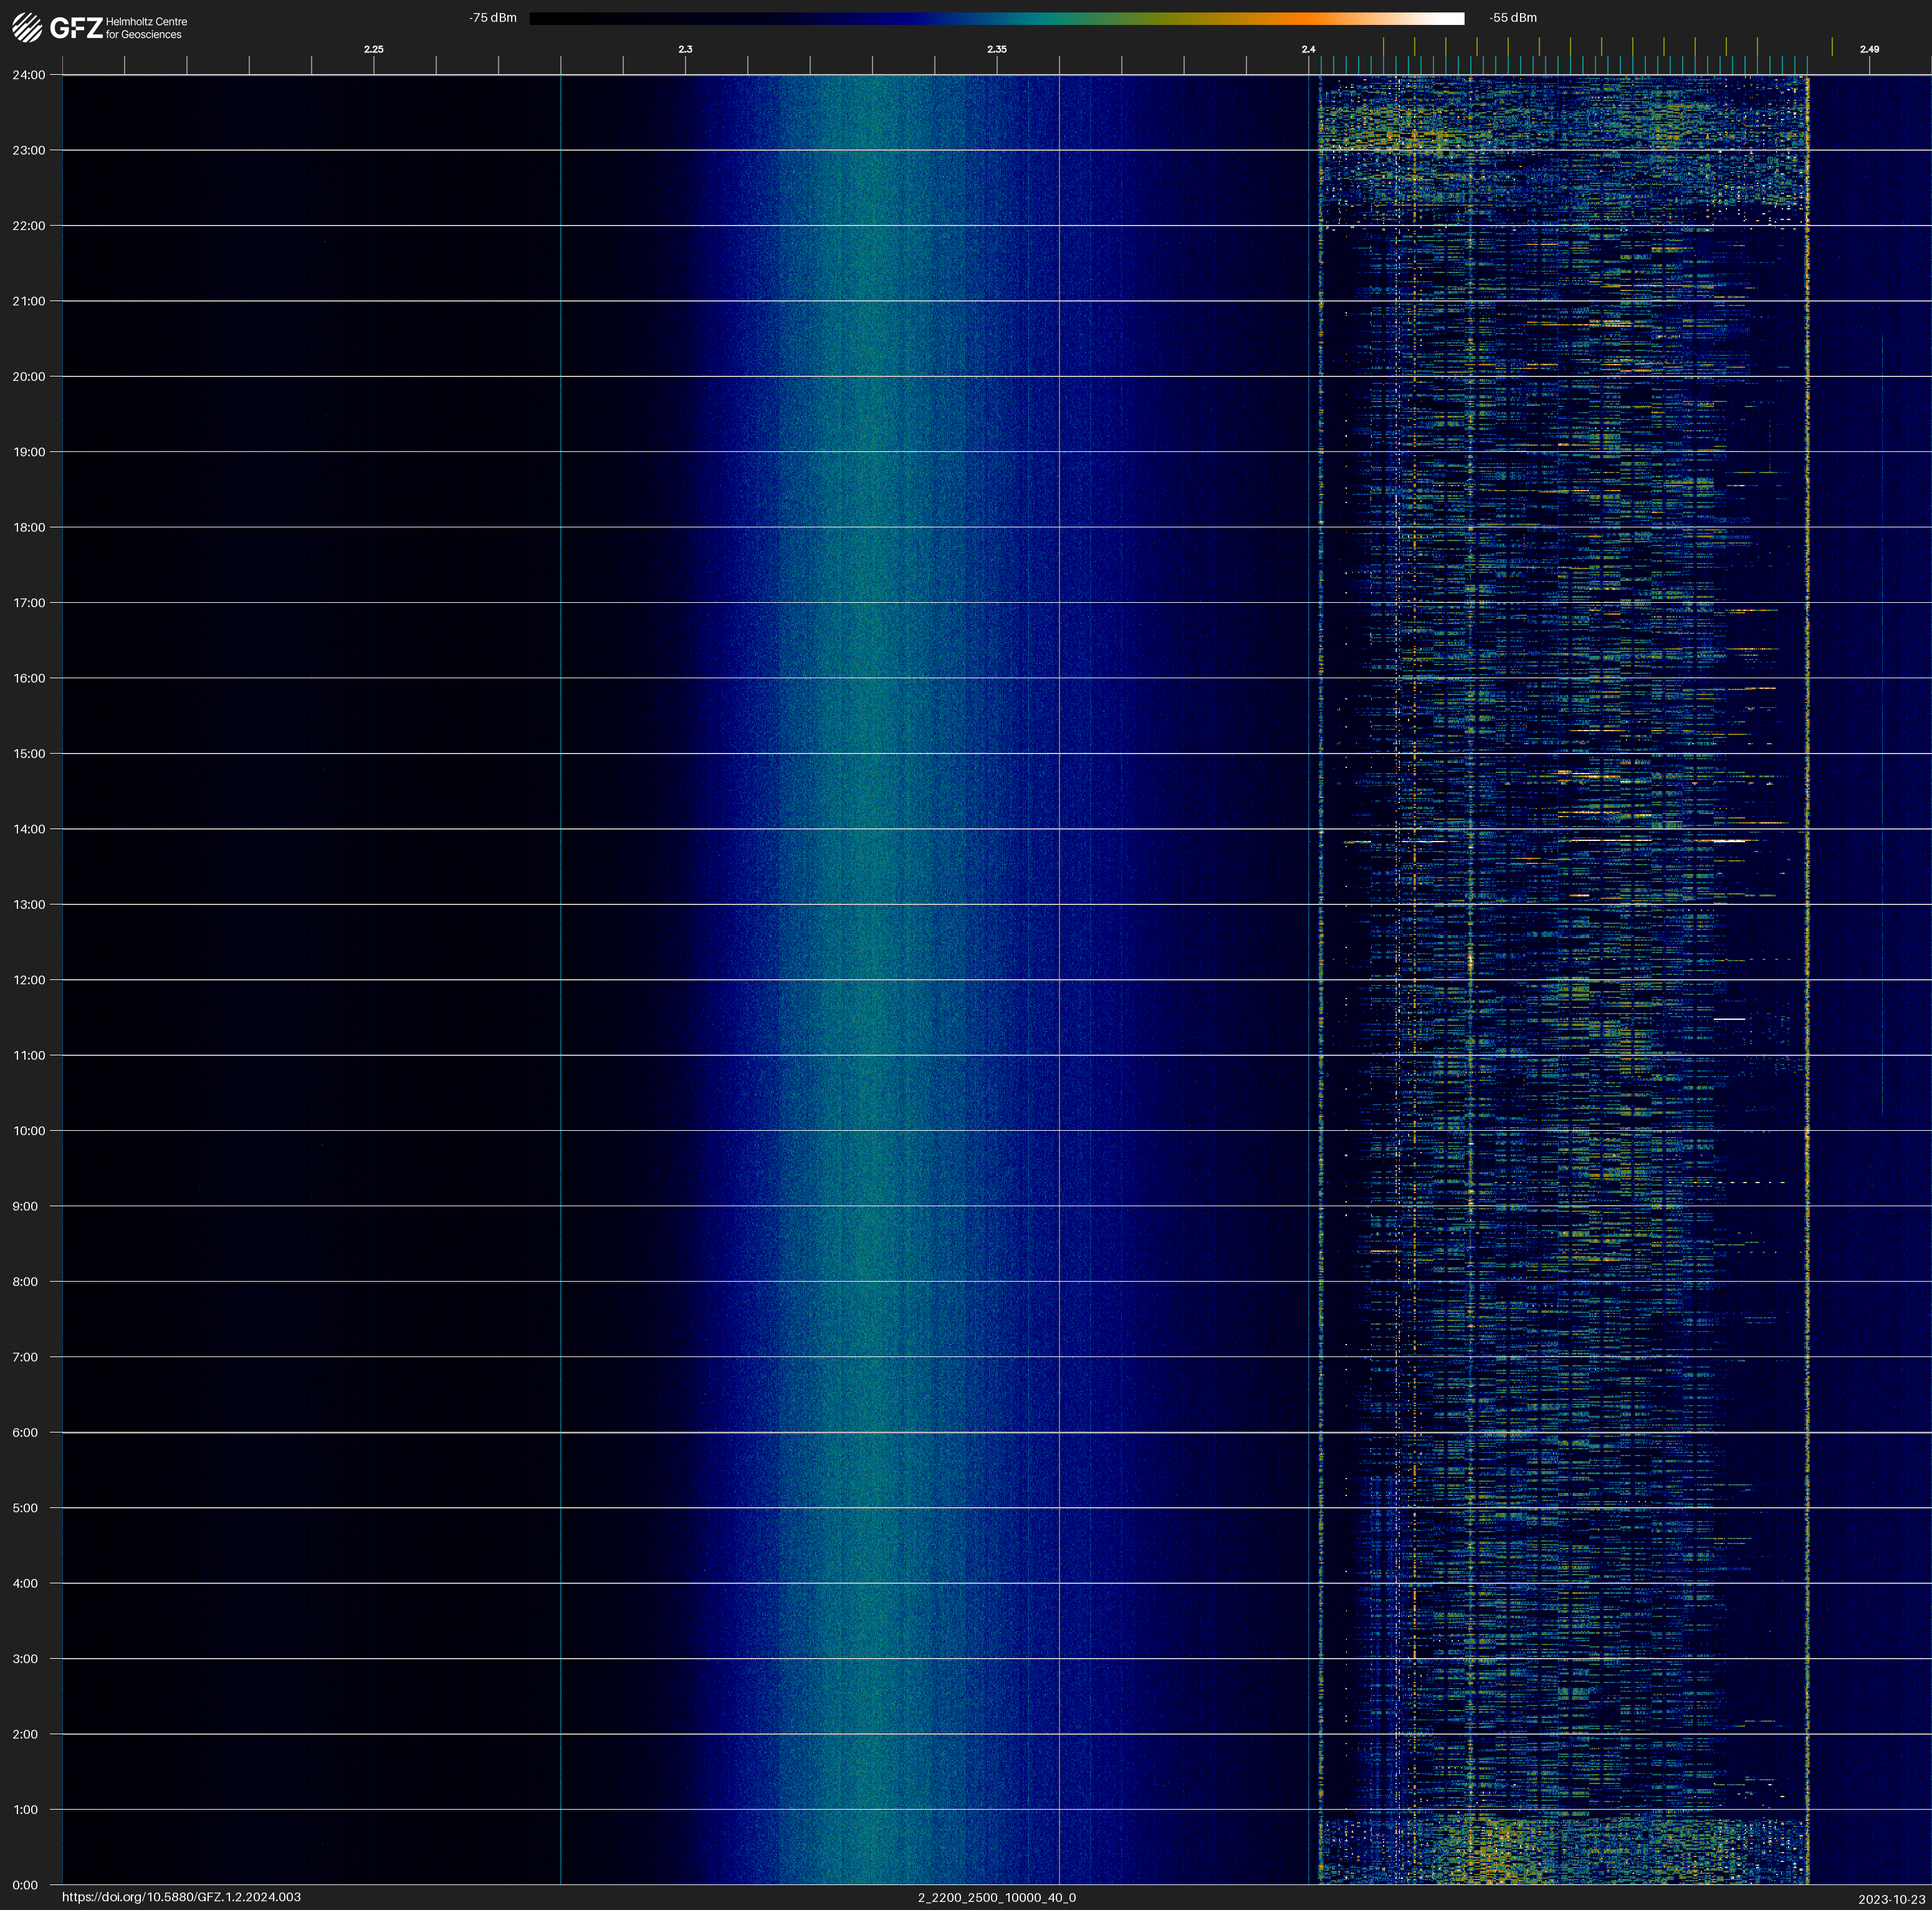Click the 24:00 time marker
Screen dimensions: 1932x1910
[29, 75]
